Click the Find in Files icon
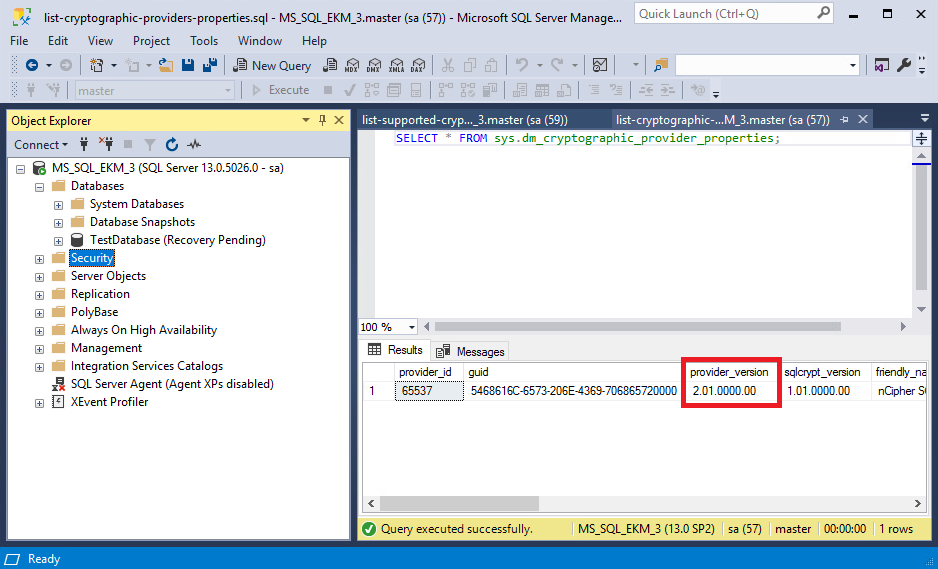The height and width of the screenshot is (569, 938). pos(660,65)
